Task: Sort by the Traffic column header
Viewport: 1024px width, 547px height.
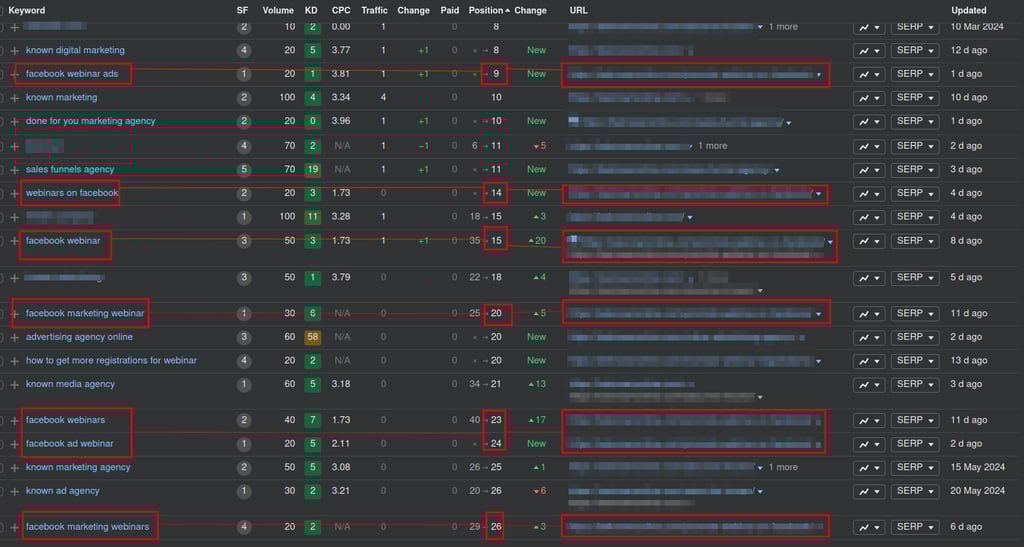Action: 374,10
